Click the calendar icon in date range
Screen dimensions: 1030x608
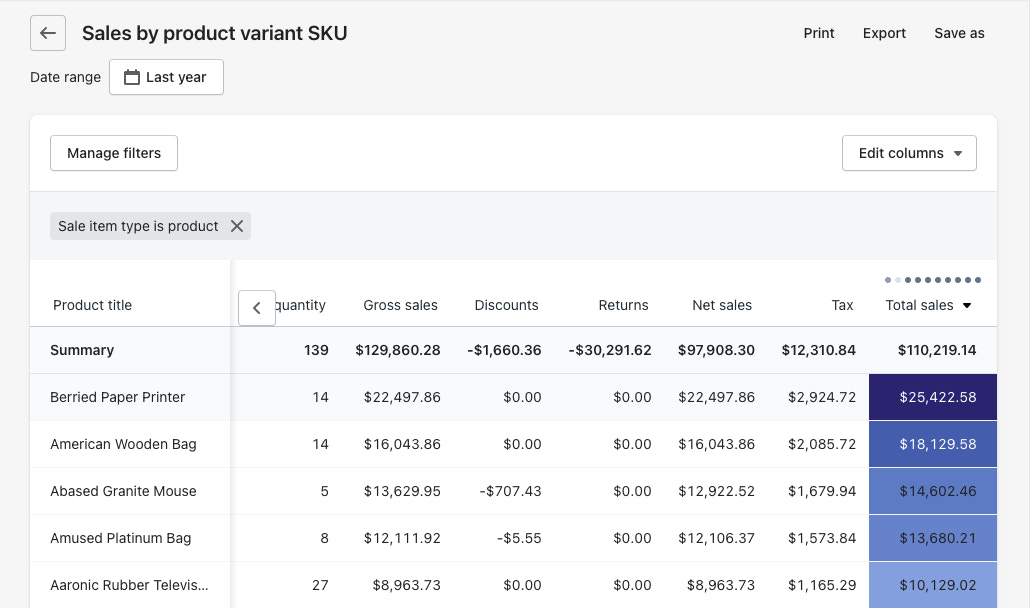pos(131,77)
